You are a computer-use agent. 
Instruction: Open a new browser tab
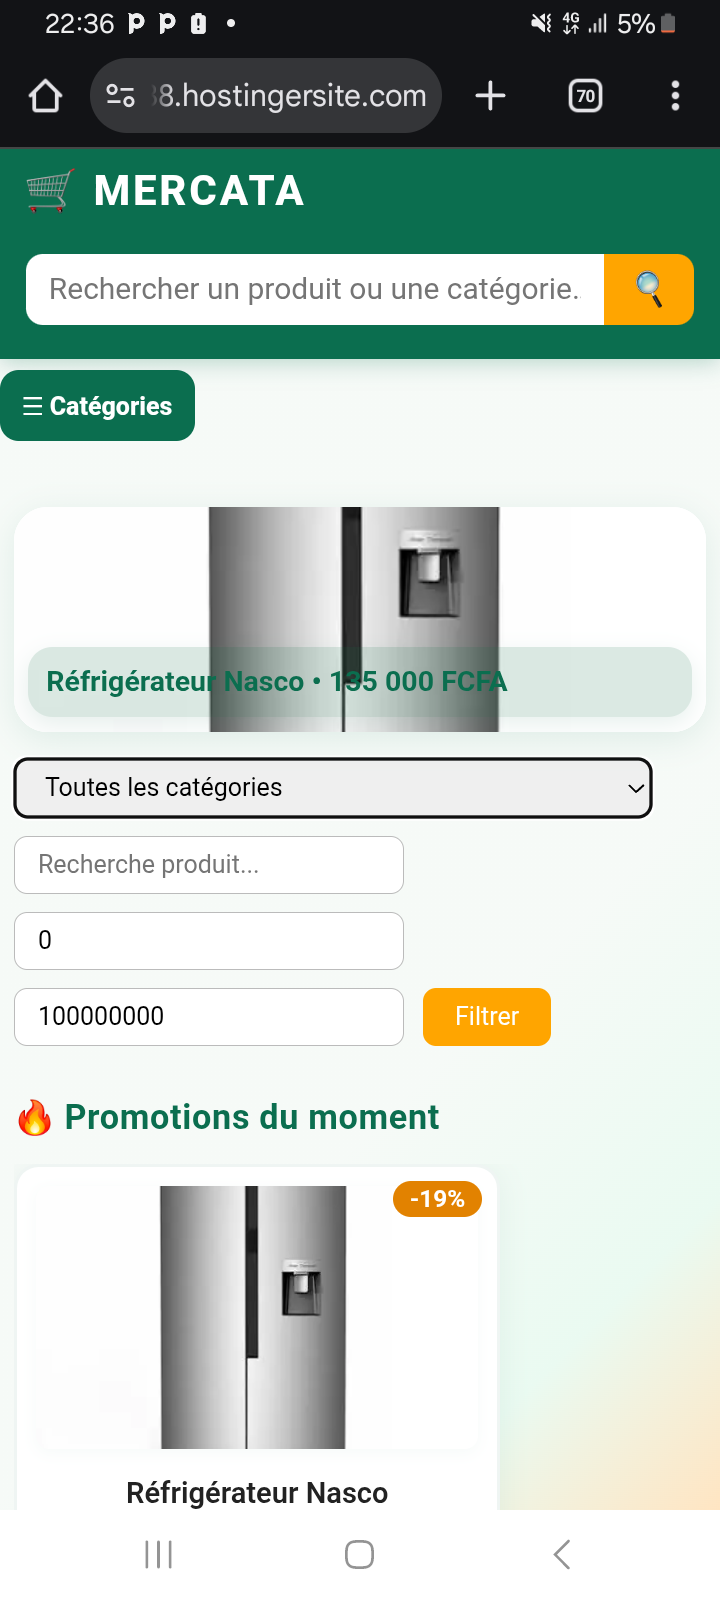coord(490,96)
